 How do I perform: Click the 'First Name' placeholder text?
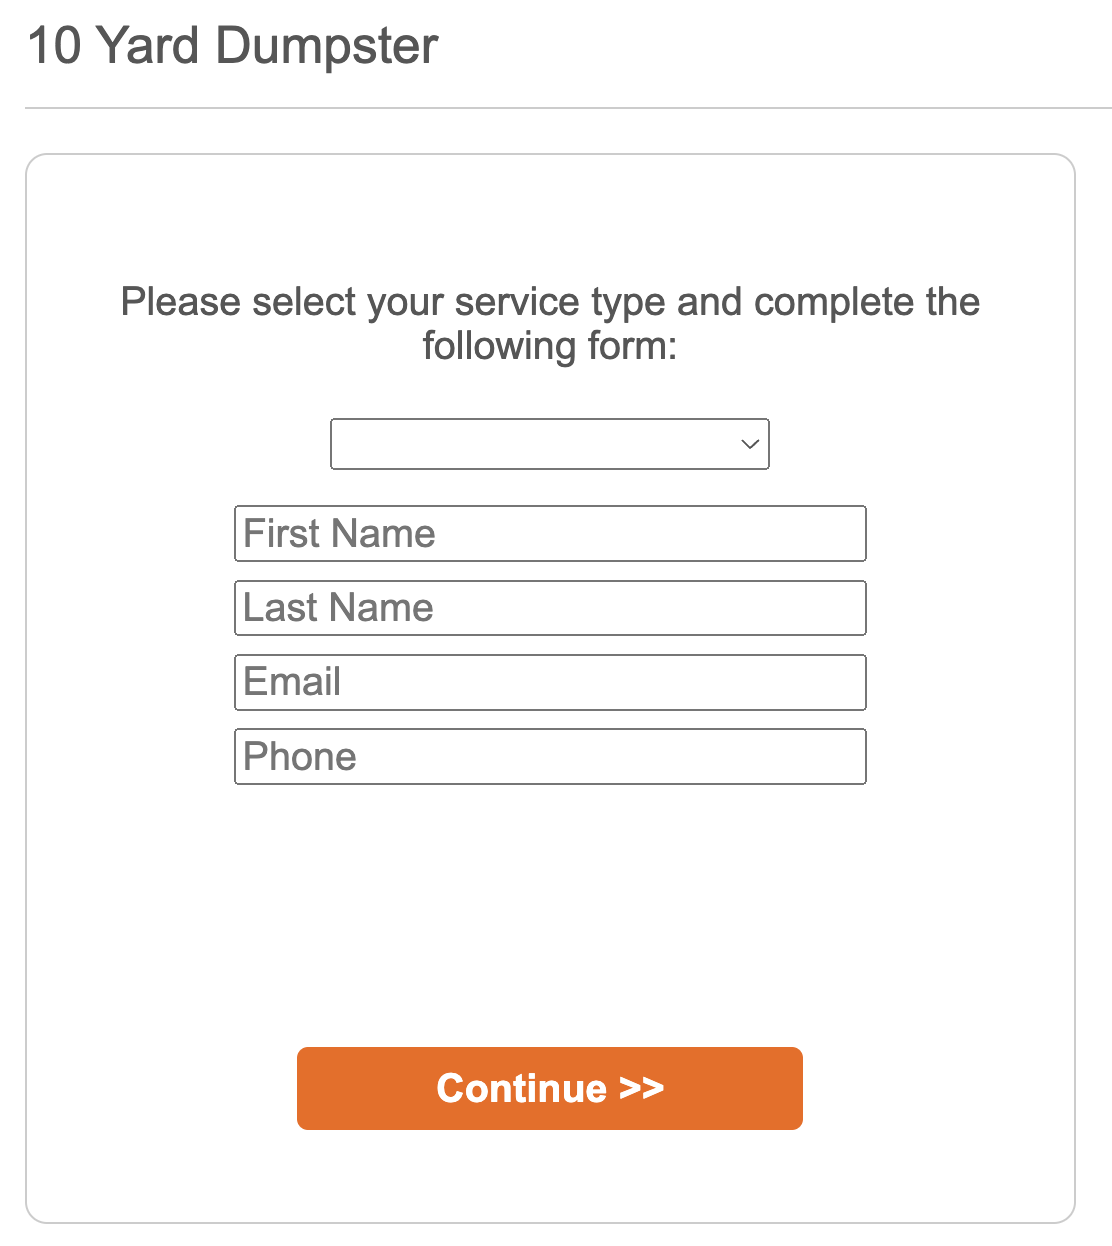click(x=340, y=534)
